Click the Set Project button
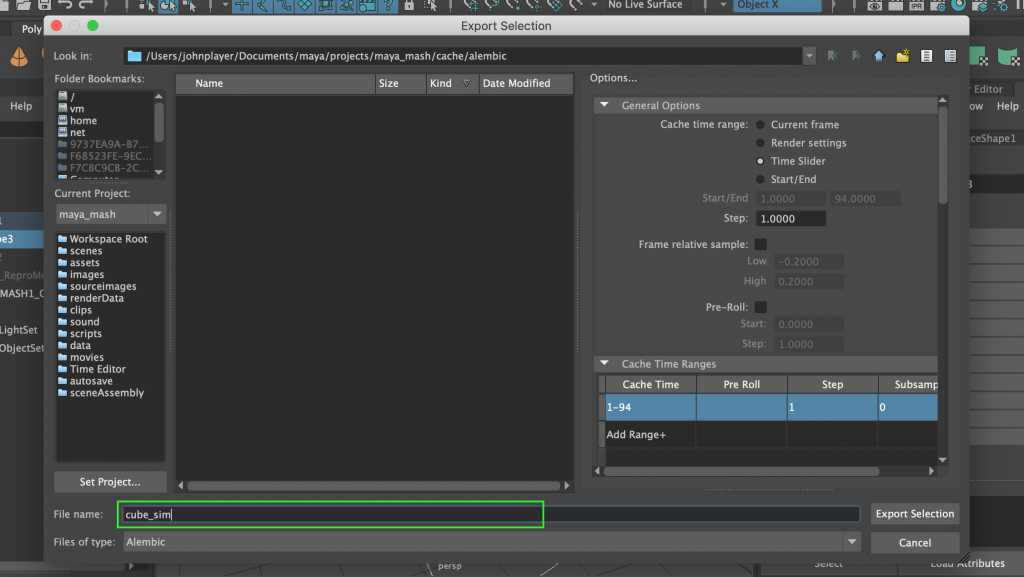The image size is (1024, 577). coord(109,481)
